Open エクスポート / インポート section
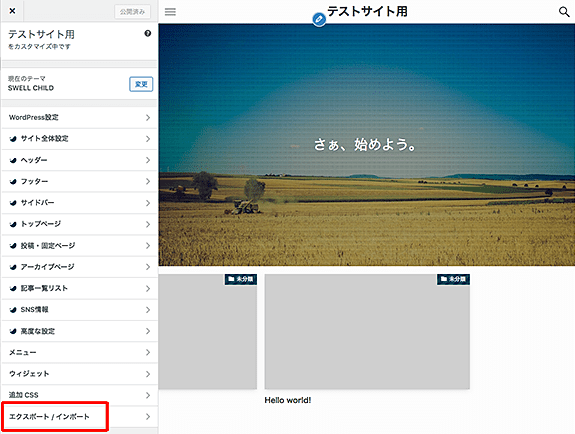 pyautogui.click(x=80, y=416)
